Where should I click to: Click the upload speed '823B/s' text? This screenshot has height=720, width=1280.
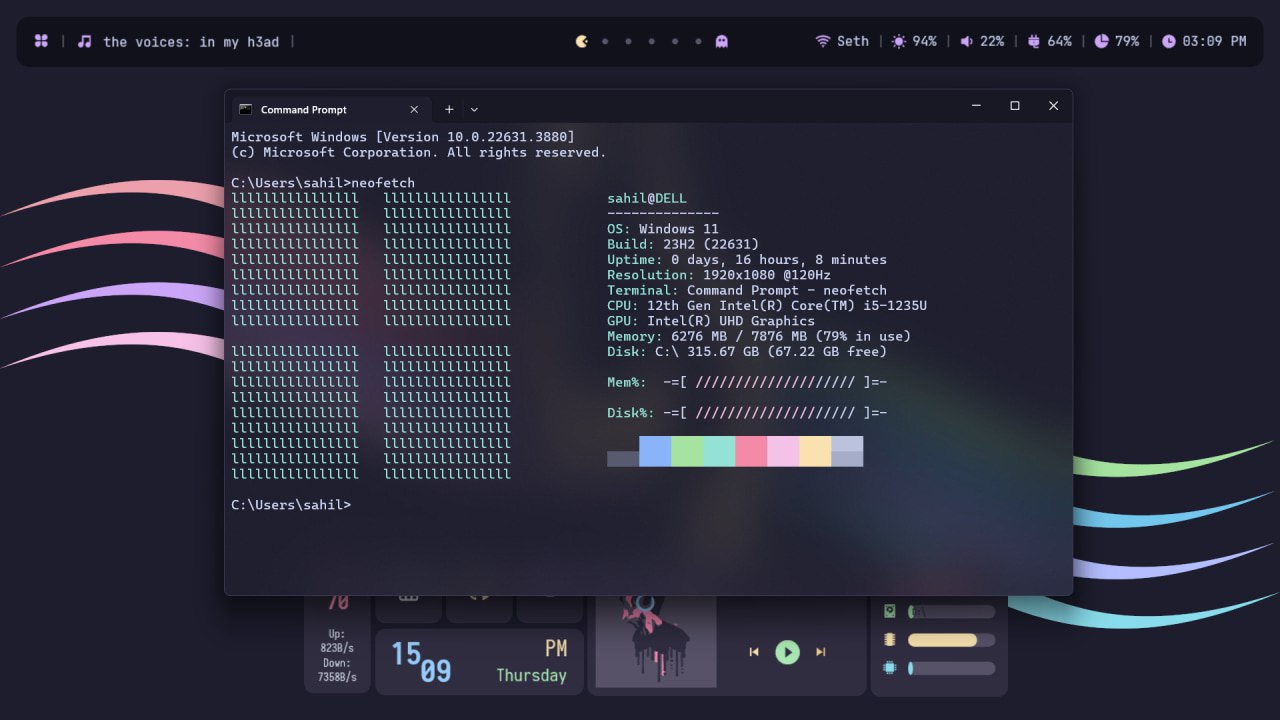coord(337,648)
